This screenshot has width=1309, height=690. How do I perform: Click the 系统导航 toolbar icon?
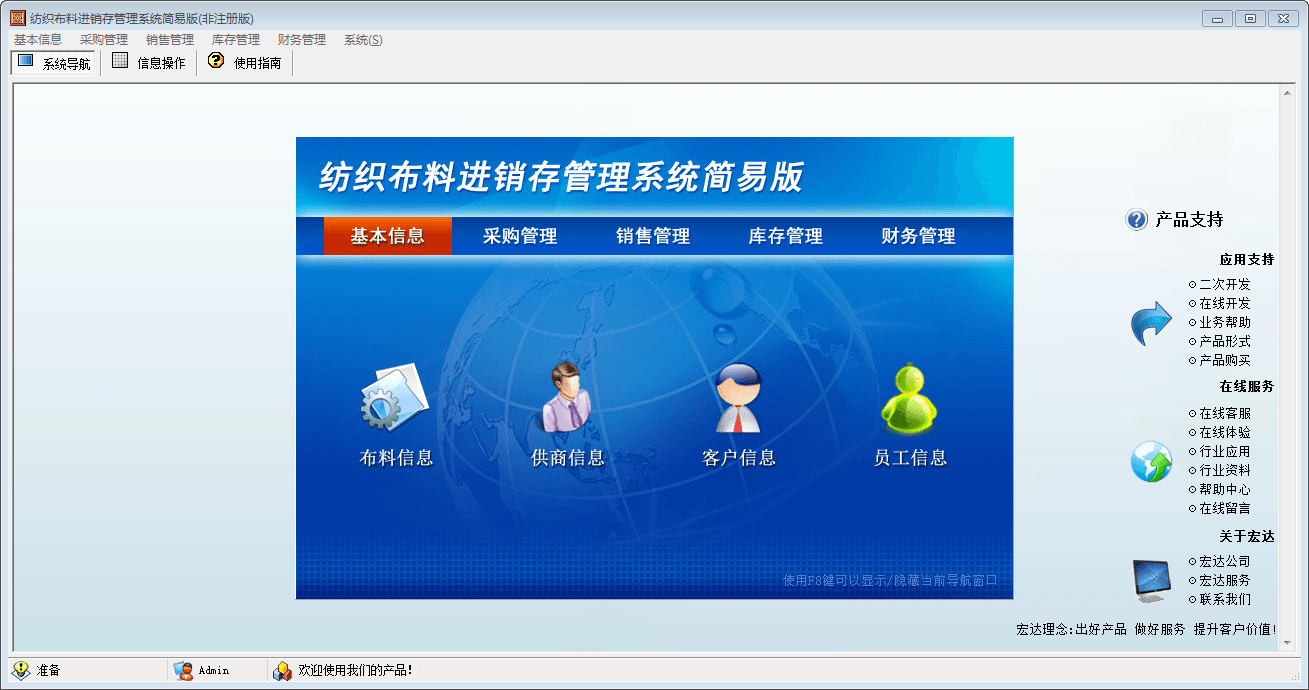point(26,62)
